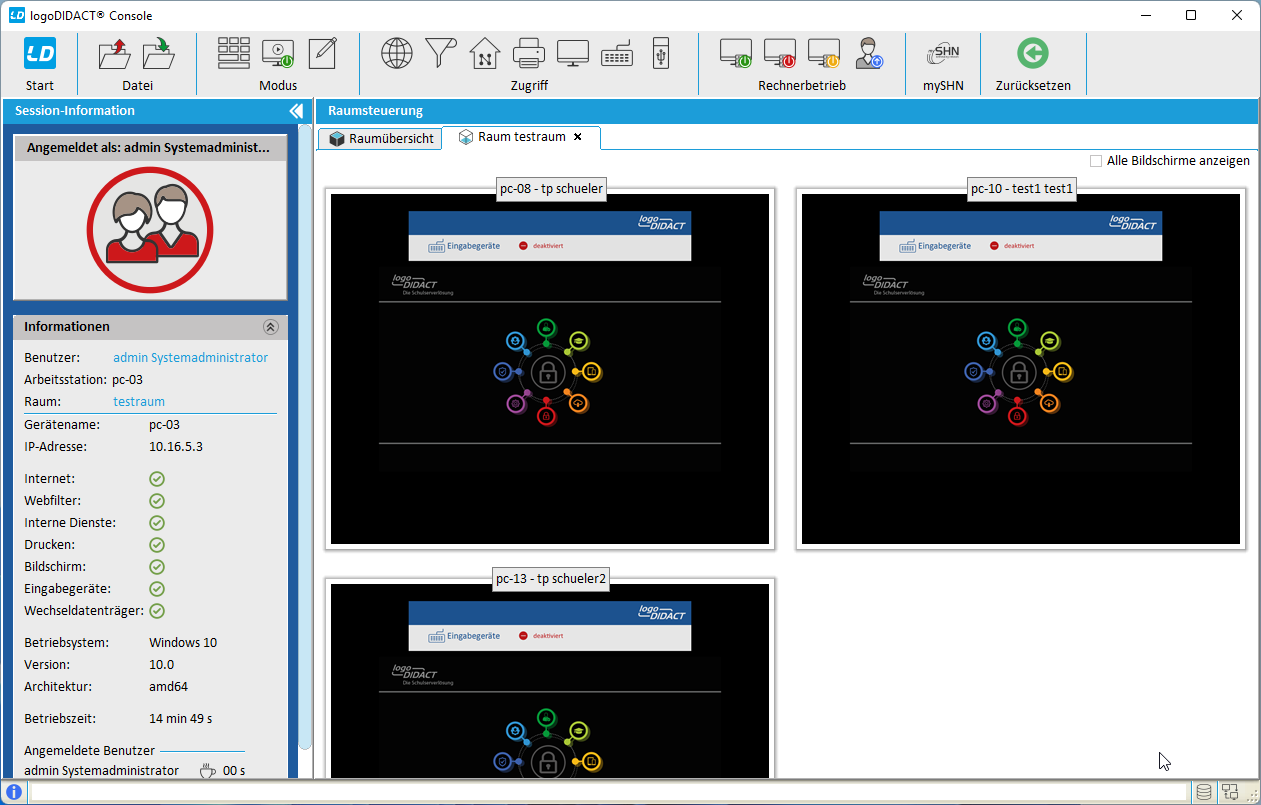Click the 'amd64' architecture value
Screen dimensions: 1261x805
168,687
